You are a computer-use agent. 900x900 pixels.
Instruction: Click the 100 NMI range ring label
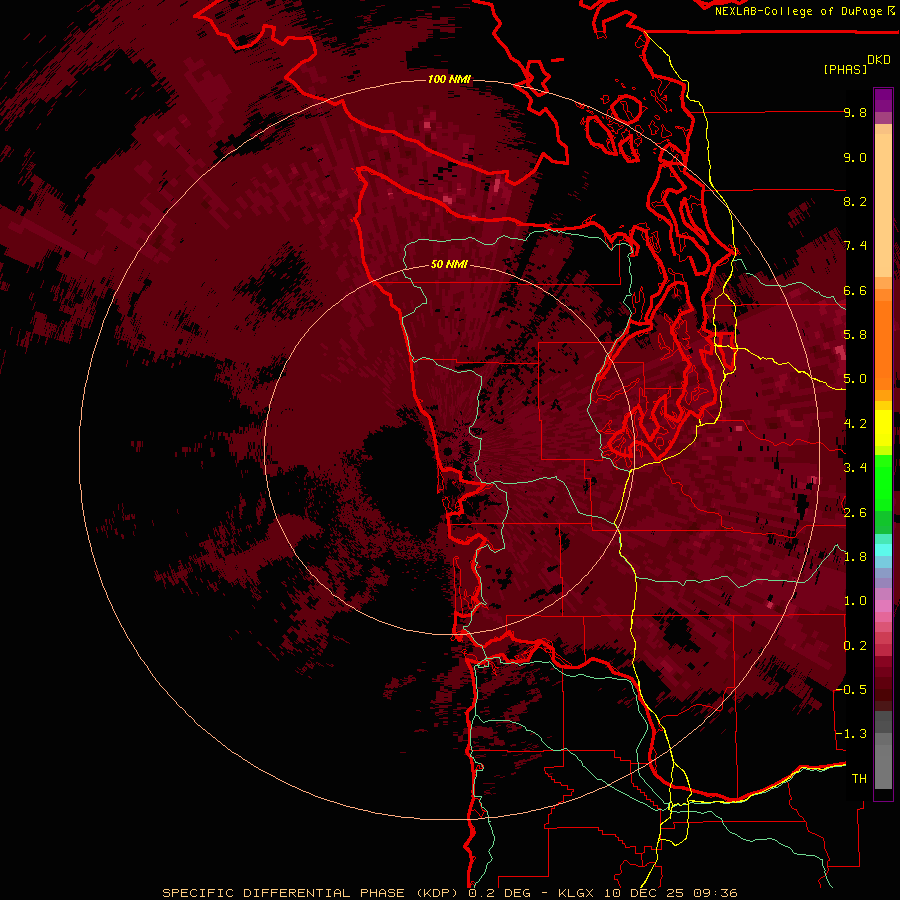(x=449, y=79)
